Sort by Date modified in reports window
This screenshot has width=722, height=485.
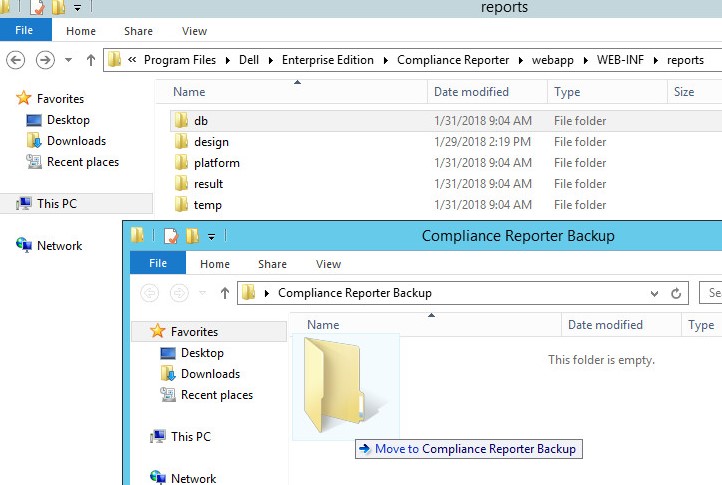[x=488, y=92]
